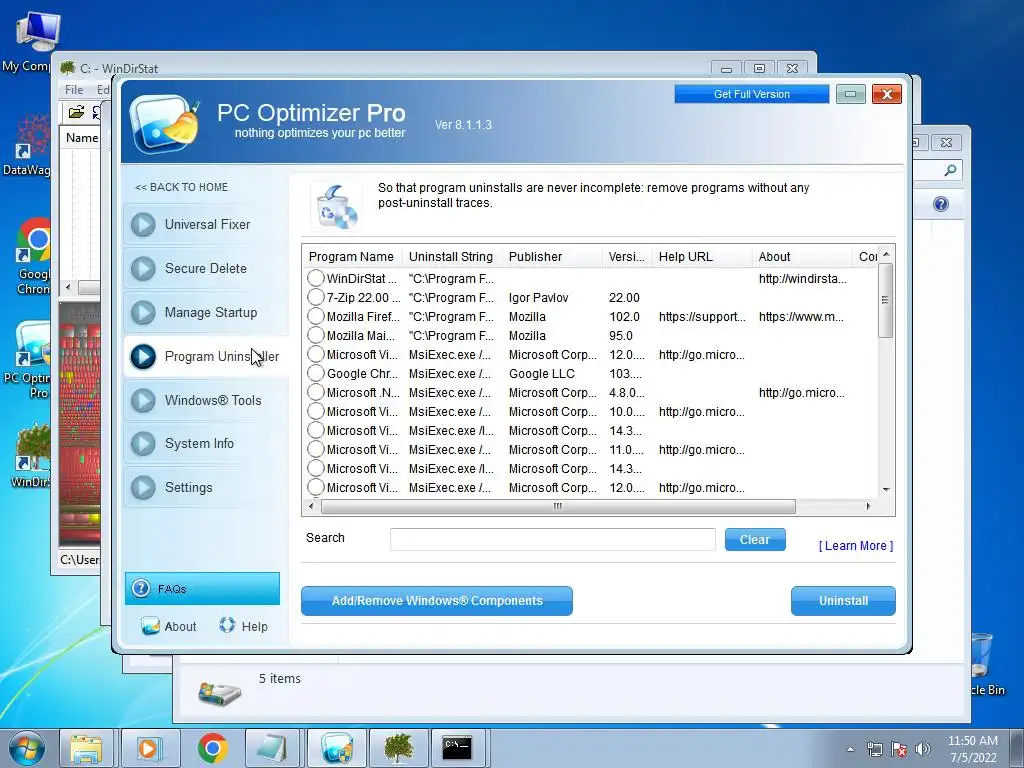This screenshot has width=1024, height=768.
Task: Sort by Help URL column header
Action: tap(702, 257)
